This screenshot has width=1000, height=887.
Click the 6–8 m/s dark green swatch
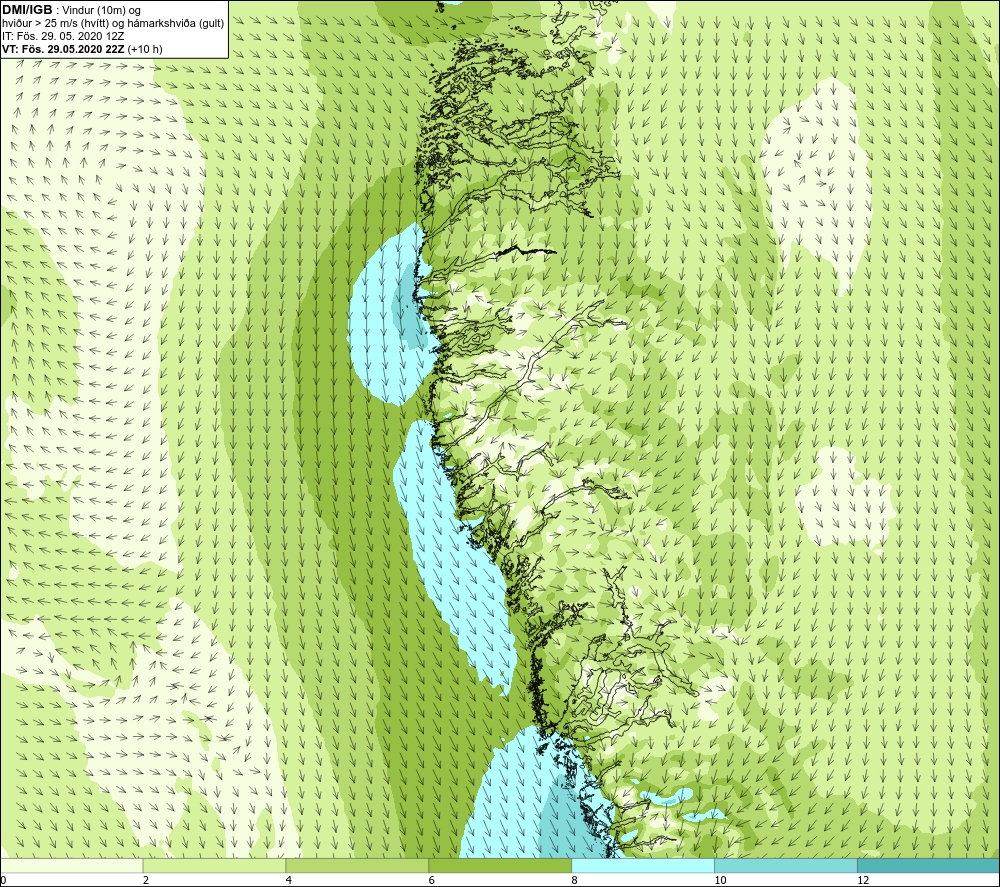pos(500,865)
